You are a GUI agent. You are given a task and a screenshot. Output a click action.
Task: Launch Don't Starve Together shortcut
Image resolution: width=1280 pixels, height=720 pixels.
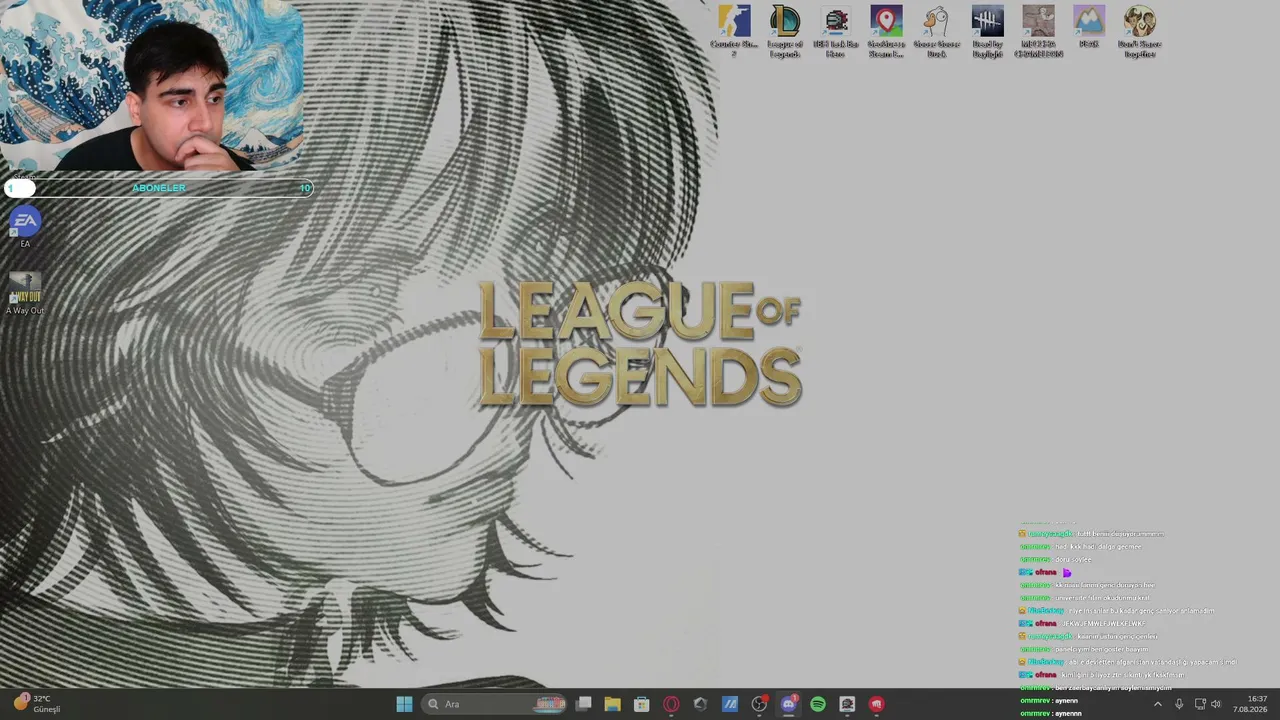click(1139, 31)
